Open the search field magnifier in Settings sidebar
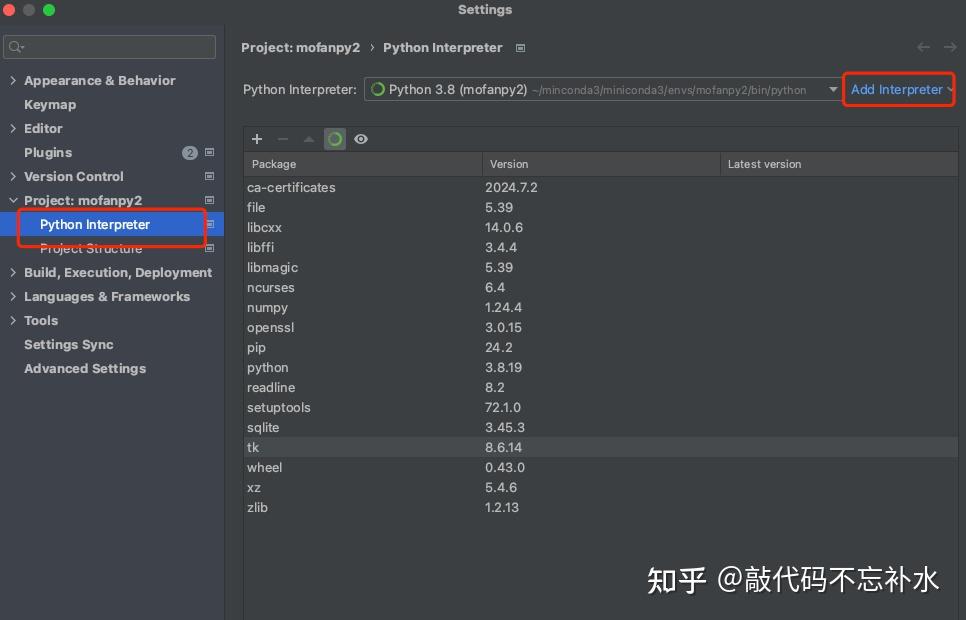The image size is (966, 620). pyautogui.click(x=14, y=46)
